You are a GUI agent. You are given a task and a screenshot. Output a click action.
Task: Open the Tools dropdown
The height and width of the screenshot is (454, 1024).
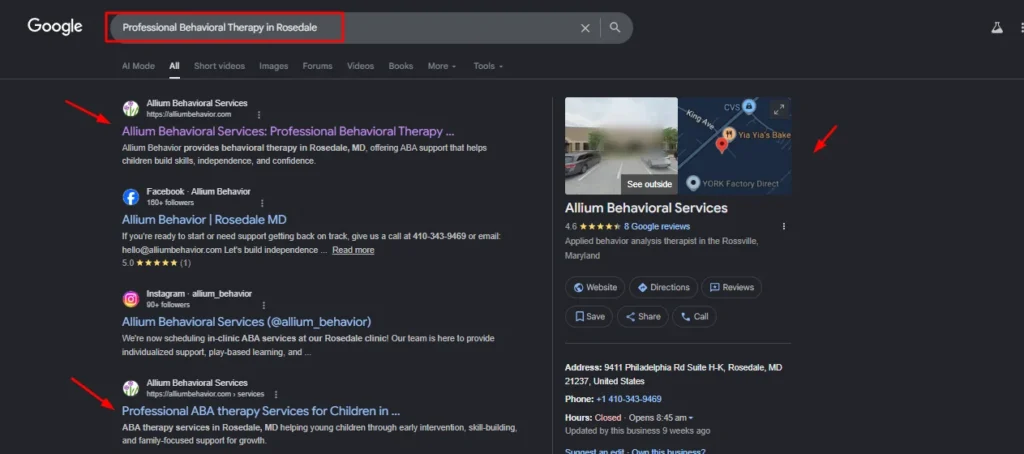point(488,66)
